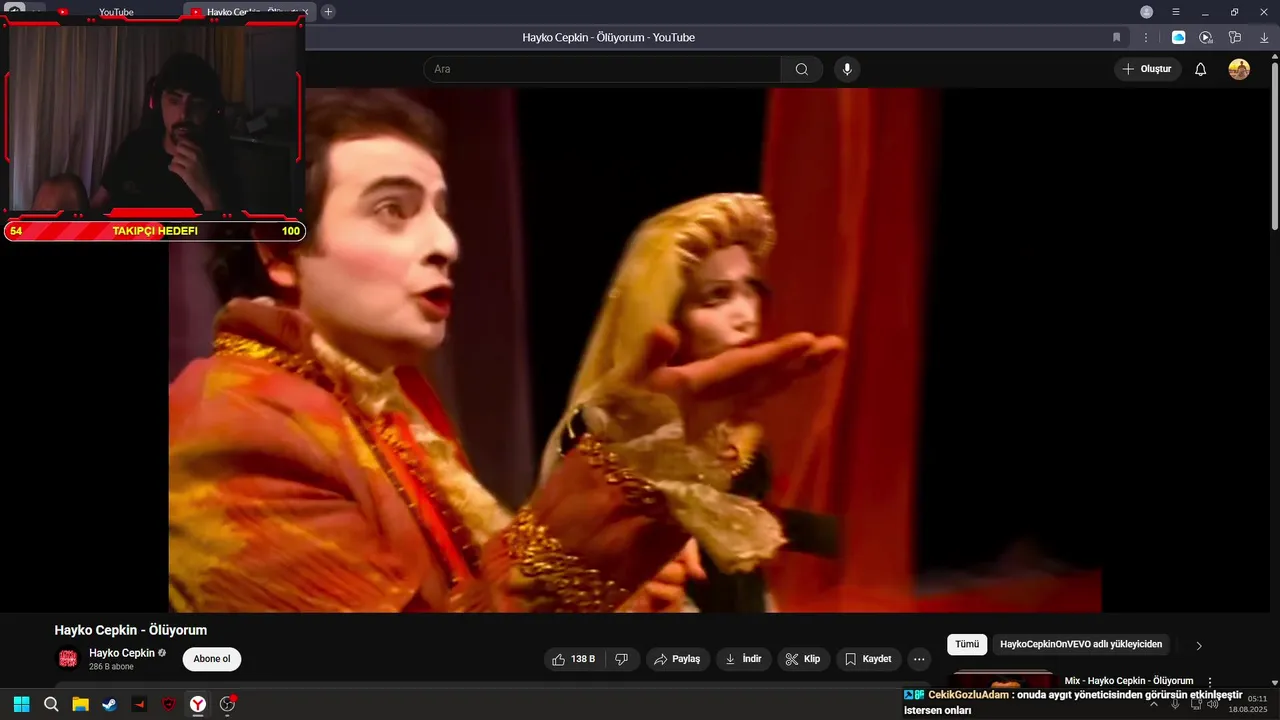Open the YouTube account avatar menu
The width and height of the screenshot is (1280, 720).
(x=1239, y=69)
